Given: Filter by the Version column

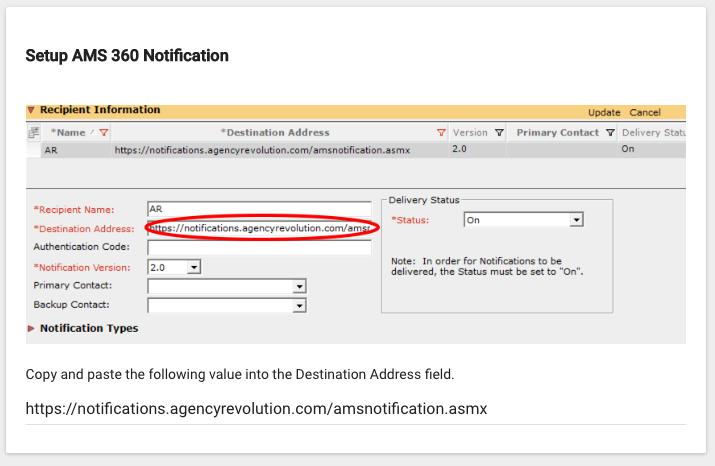Looking at the screenshot, I should tap(499, 133).
